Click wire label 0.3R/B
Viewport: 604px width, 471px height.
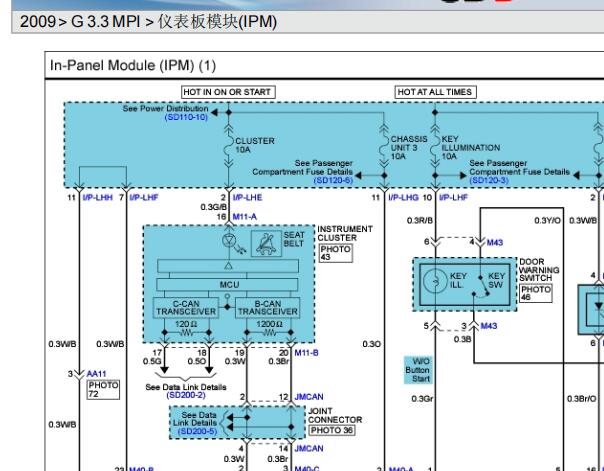pos(420,221)
